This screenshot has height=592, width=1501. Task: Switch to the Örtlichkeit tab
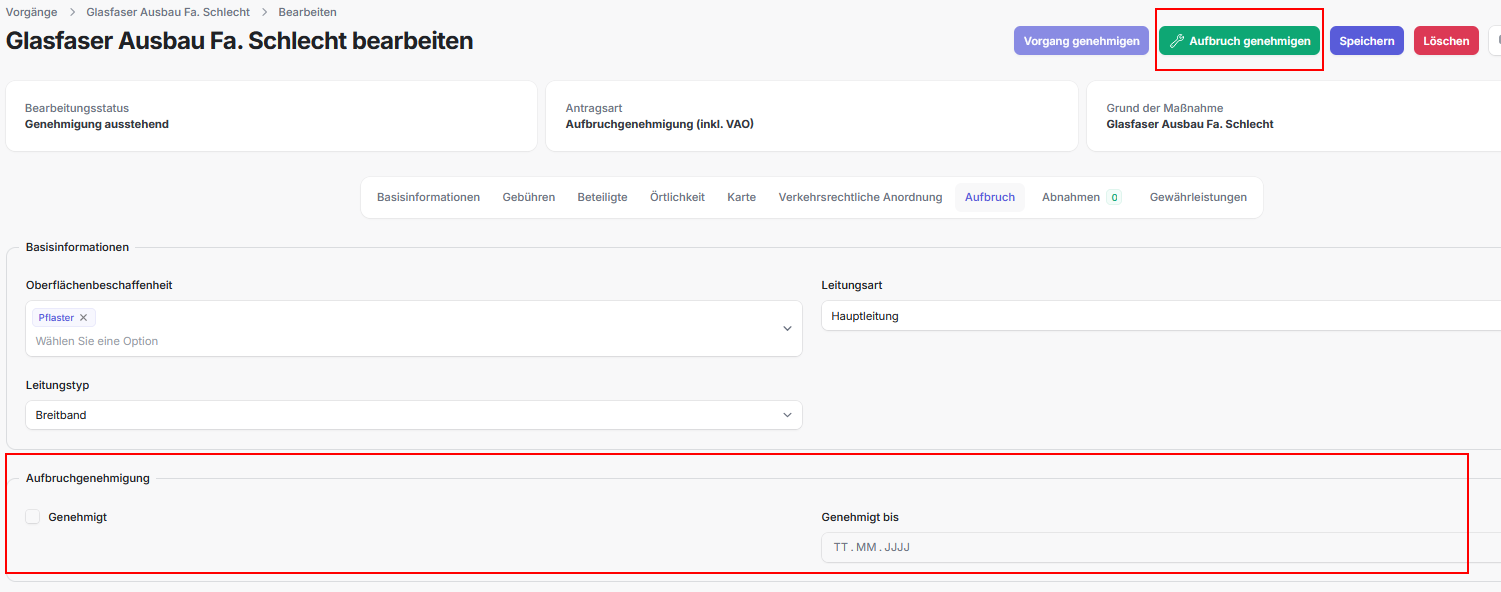[x=677, y=198]
